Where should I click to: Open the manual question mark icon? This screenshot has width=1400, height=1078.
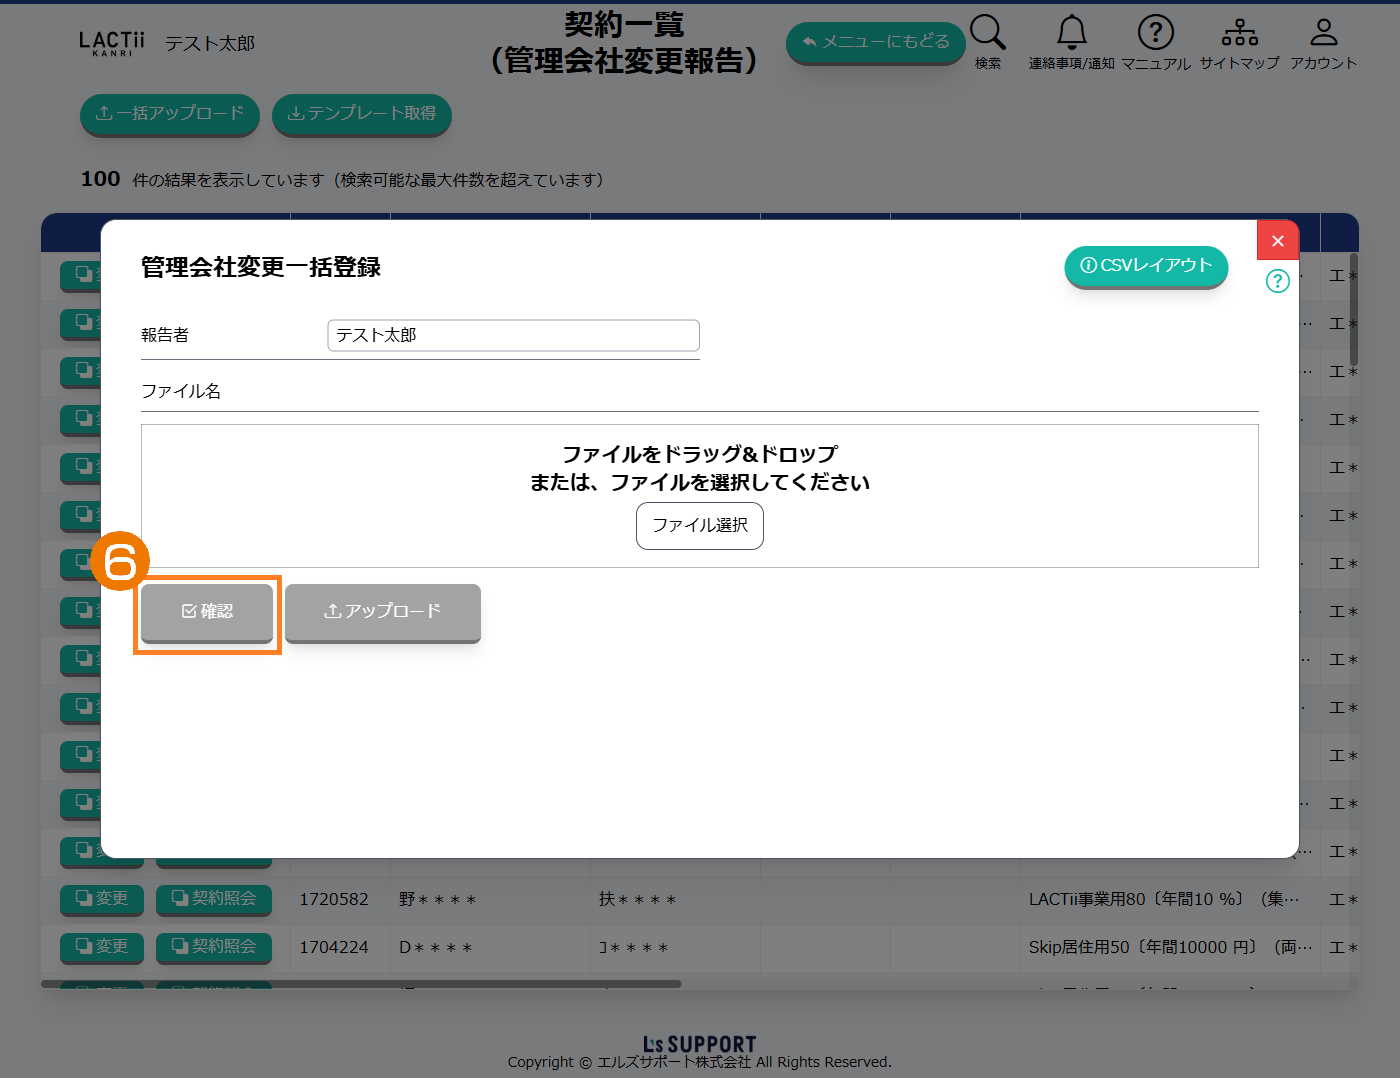pos(1155,33)
